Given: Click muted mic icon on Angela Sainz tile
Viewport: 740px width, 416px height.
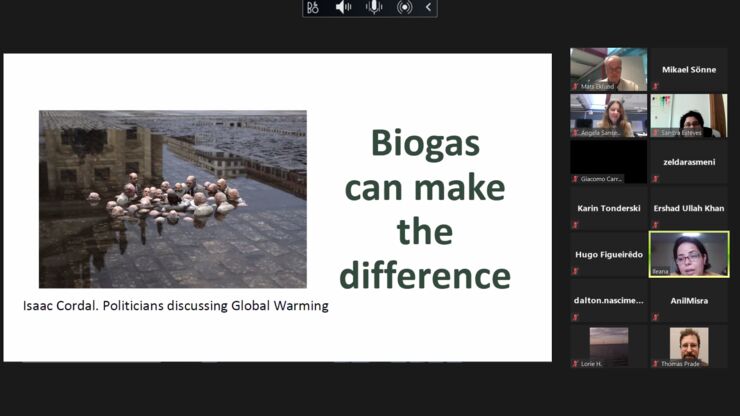Looking at the screenshot, I should 575,133.
